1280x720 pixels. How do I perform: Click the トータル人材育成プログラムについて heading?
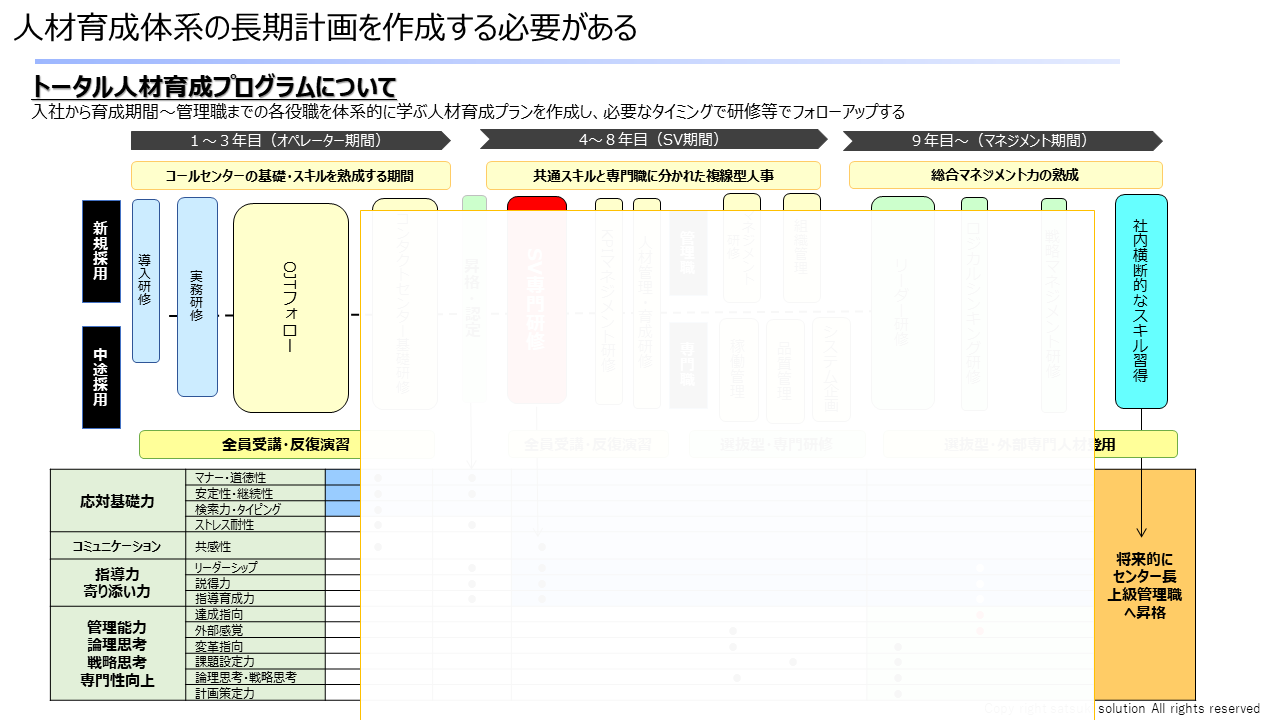[214, 86]
